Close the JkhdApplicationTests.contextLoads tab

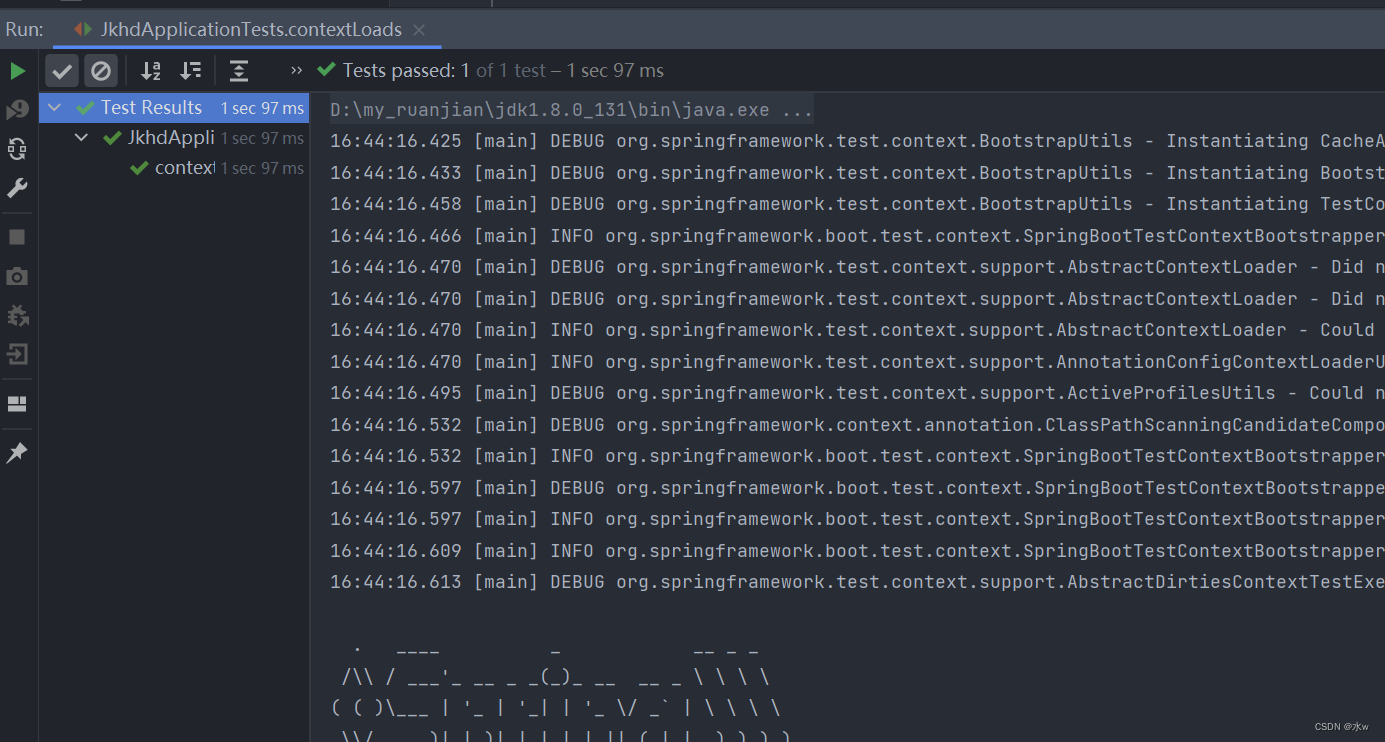[x=419, y=30]
